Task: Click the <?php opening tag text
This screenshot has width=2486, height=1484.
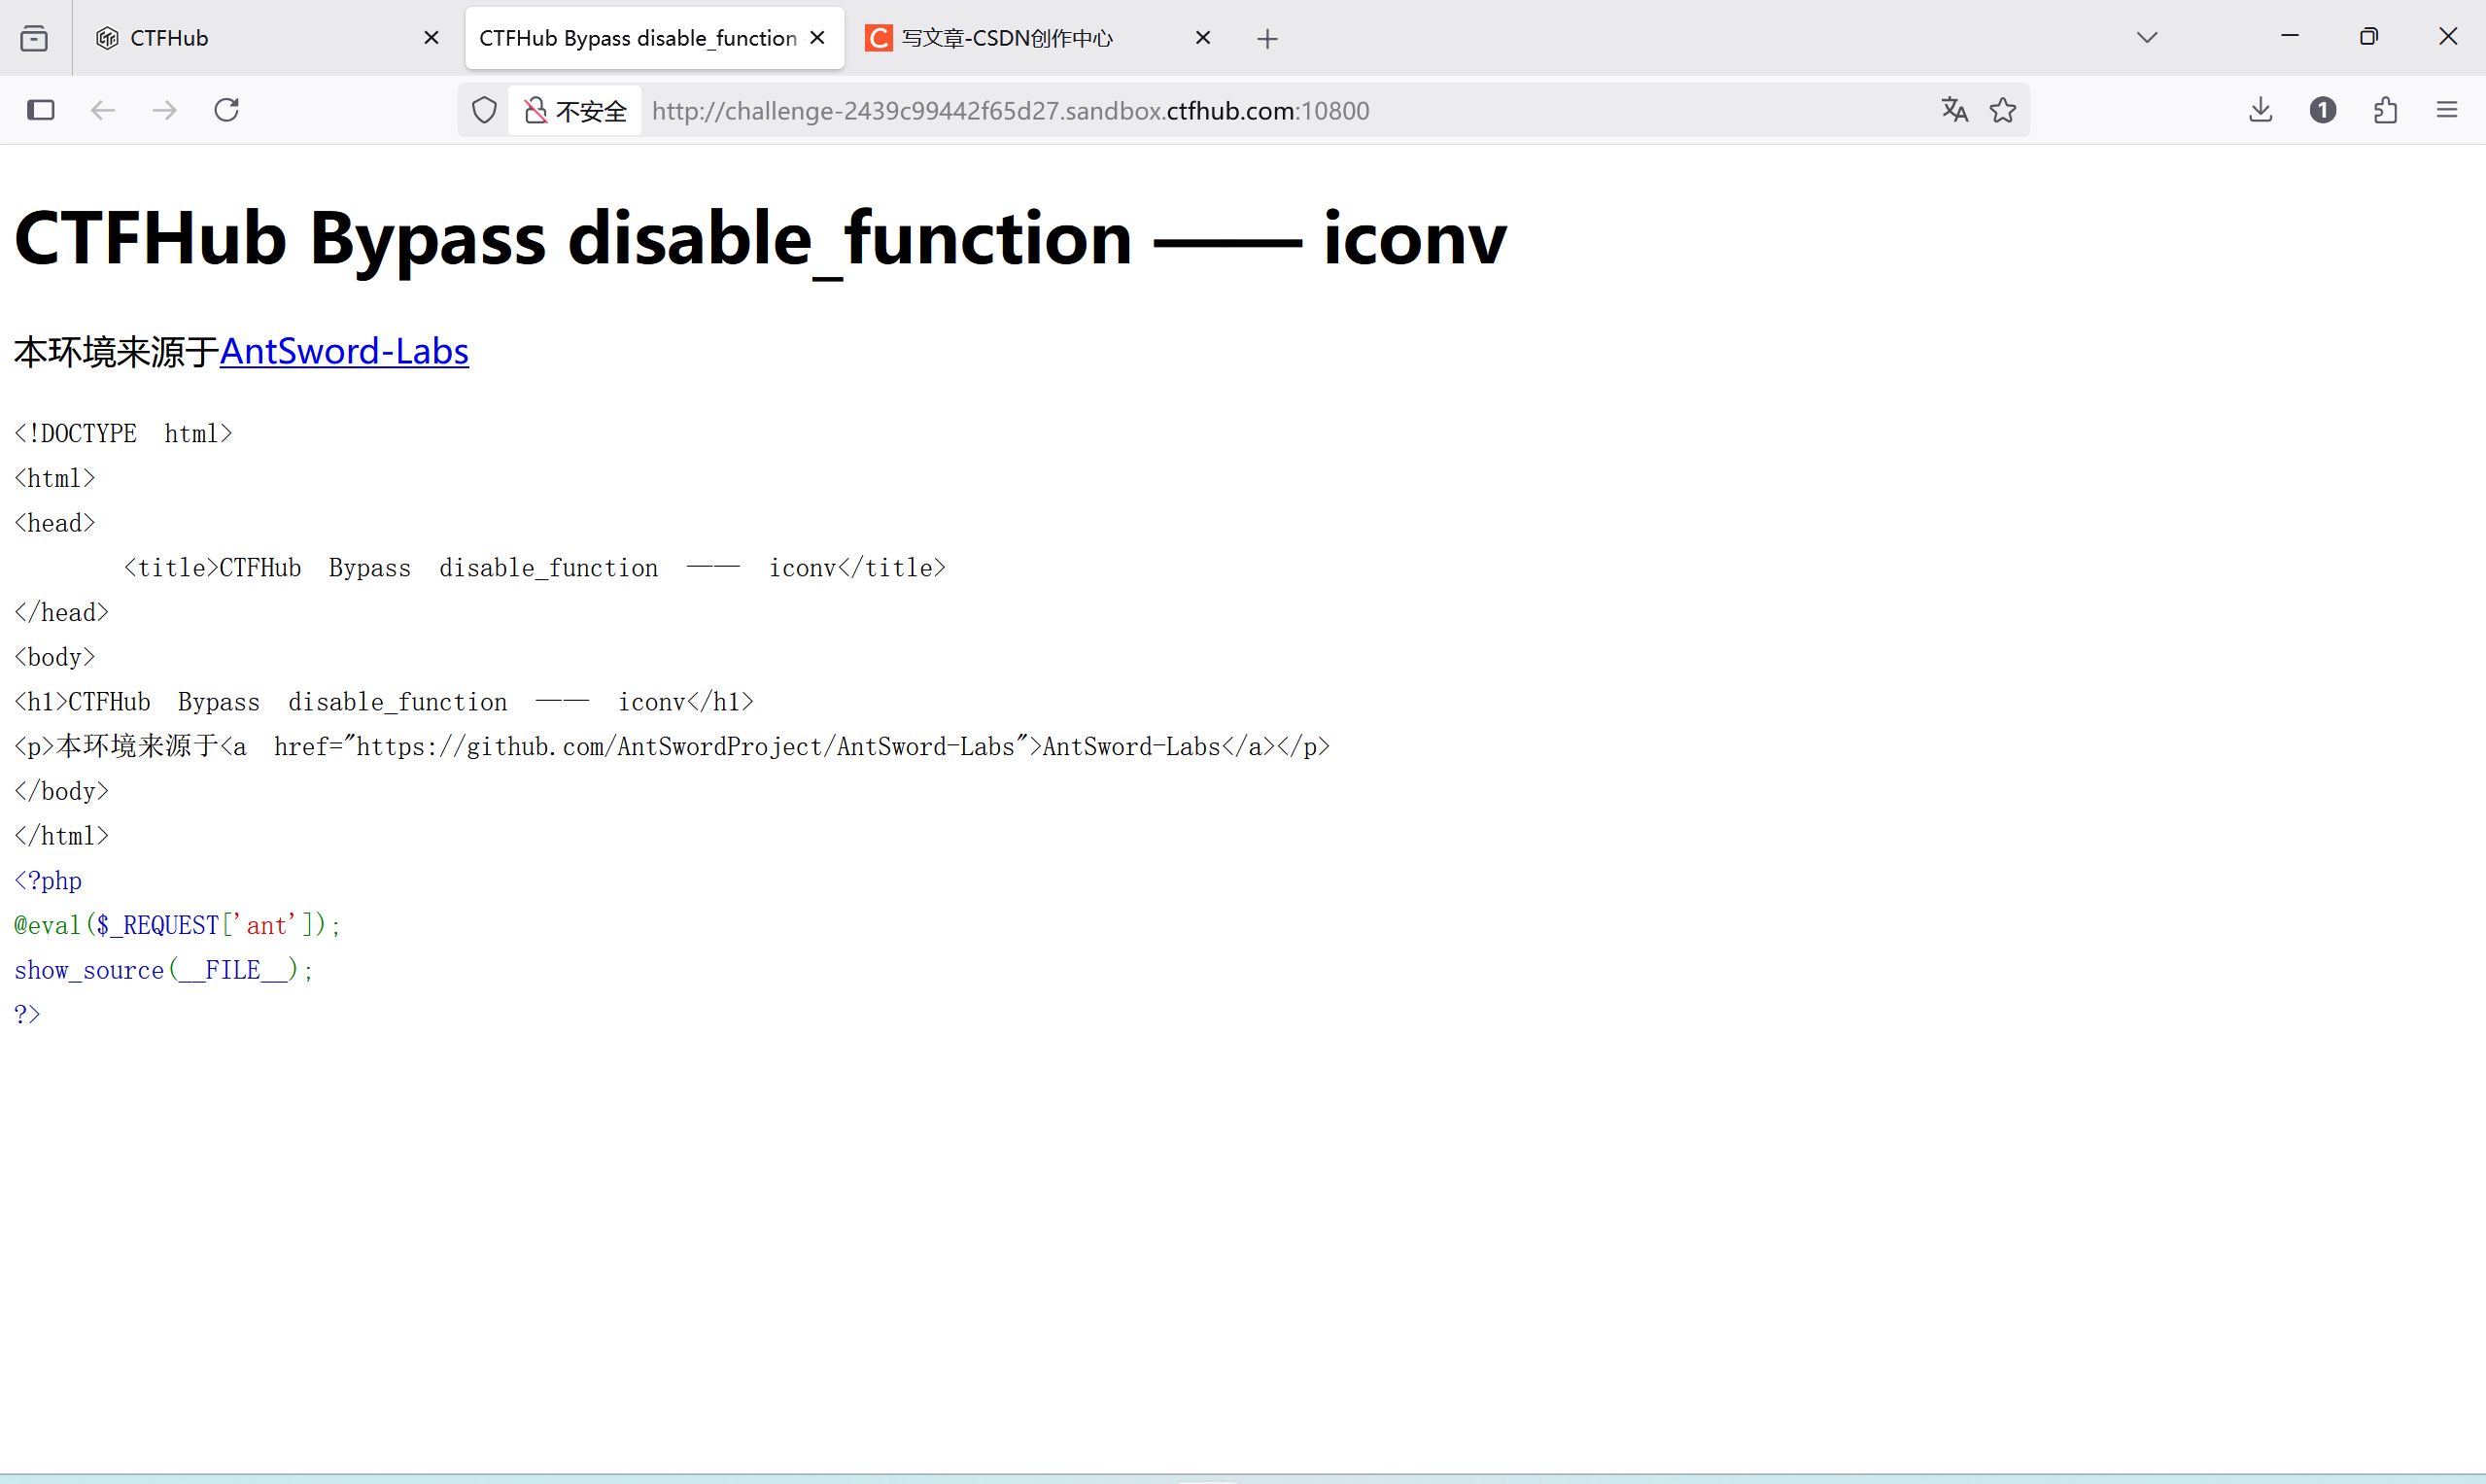Action: tap(48, 880)
